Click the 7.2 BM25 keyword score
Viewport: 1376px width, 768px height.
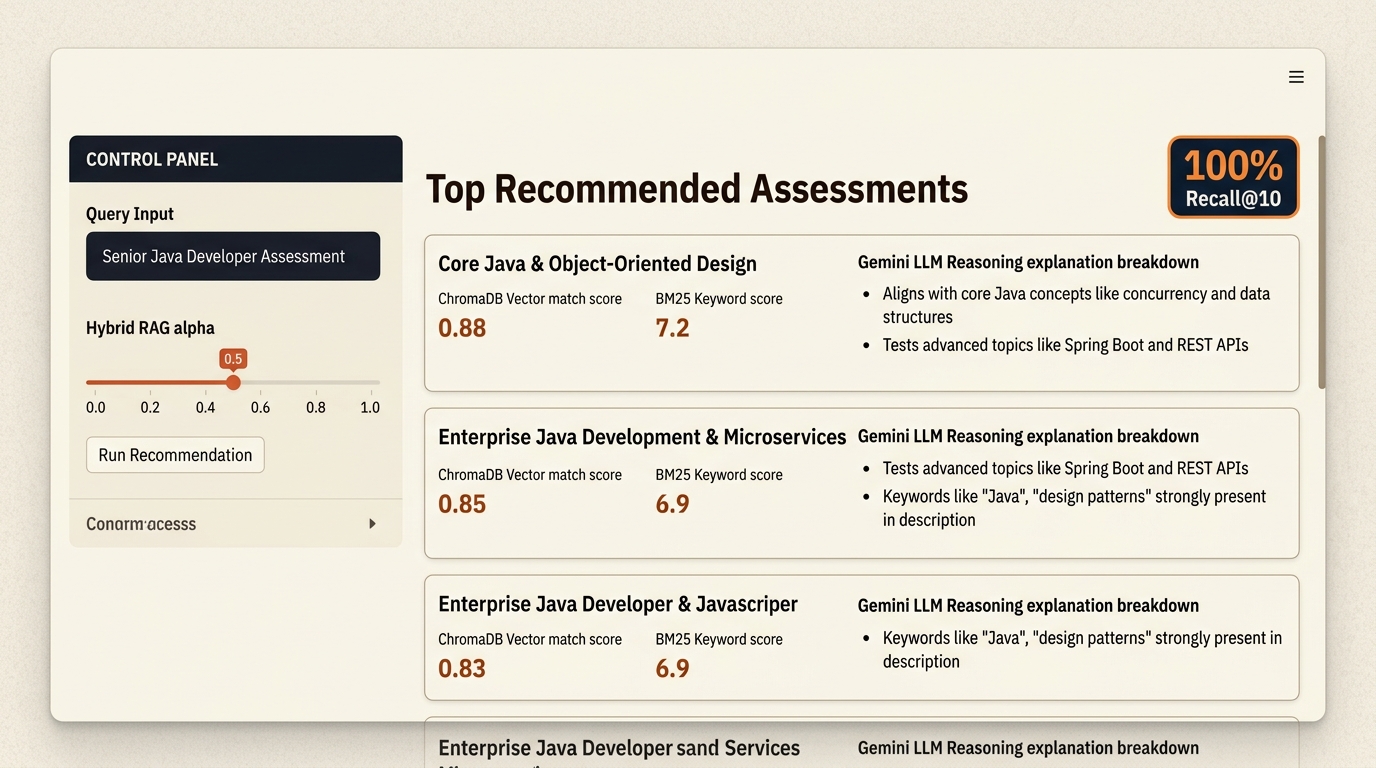pos(672,328)
